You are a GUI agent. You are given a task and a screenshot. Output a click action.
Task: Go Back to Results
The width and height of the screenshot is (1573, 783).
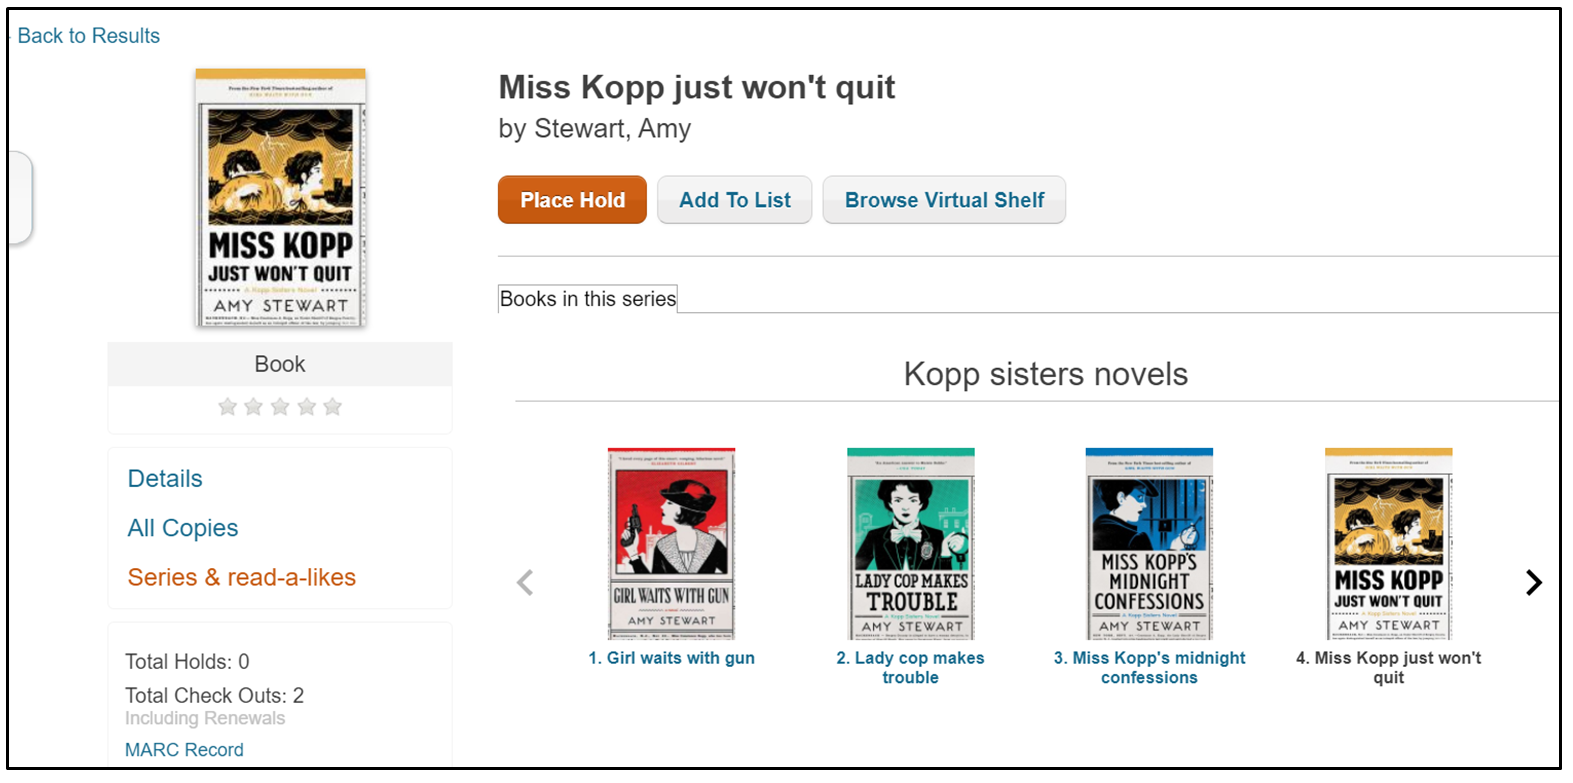(x=87, y=35)
